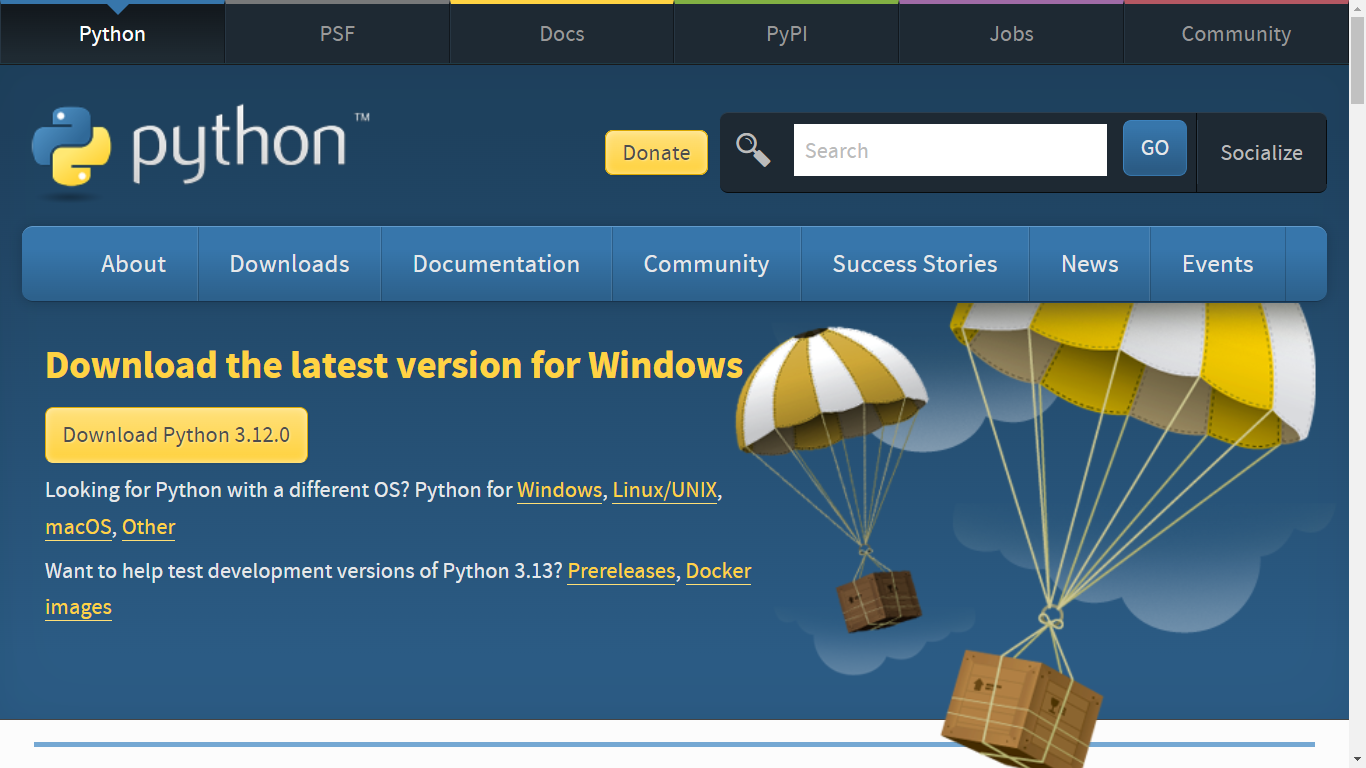This screenshot has height=768, width=1366.
Task: Open the Socialize menu
Action: [1261, 153]
